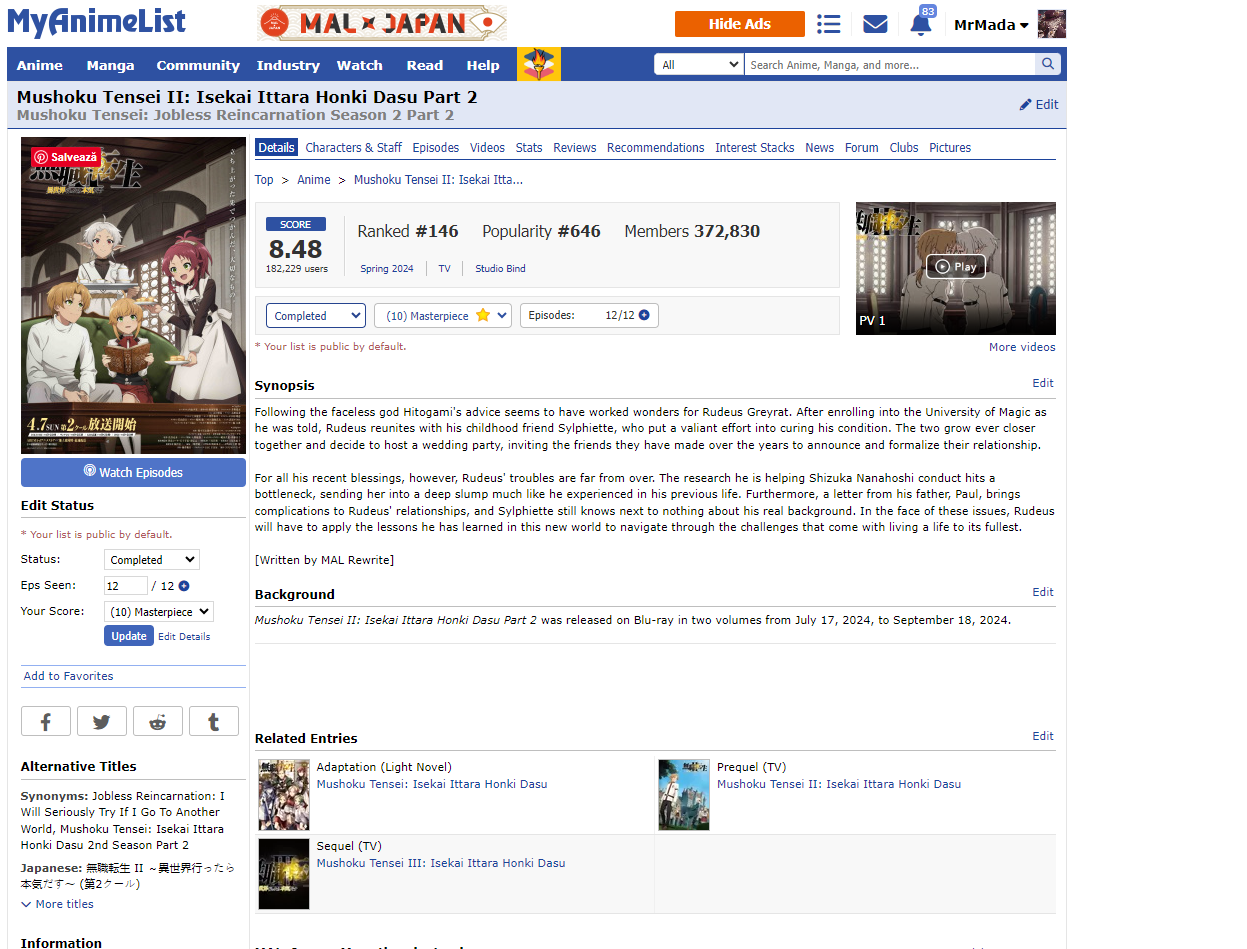
Task: Increment Eps Seen plus icon in Edit Status
Action: [184, 586]
